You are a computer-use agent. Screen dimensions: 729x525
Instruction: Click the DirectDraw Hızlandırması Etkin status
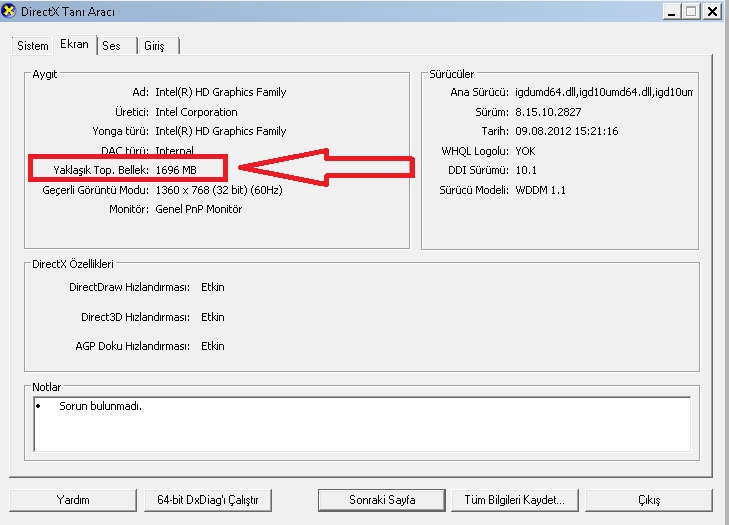[213, 287]
